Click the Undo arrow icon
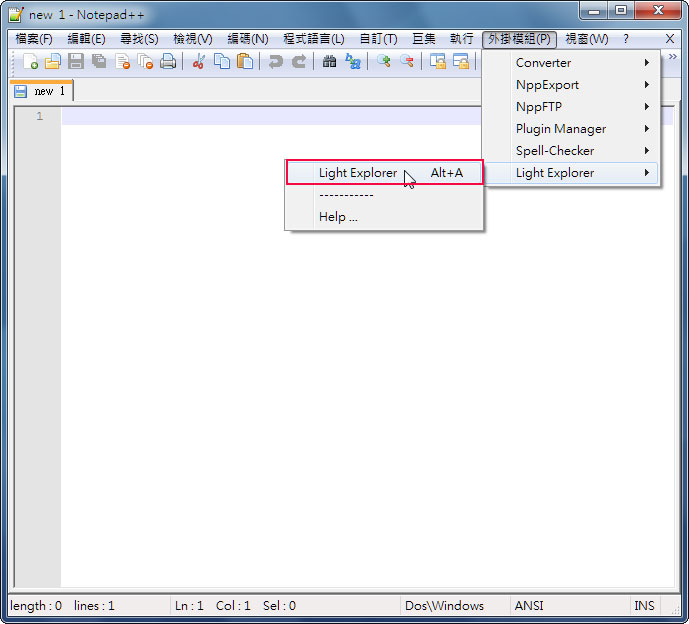The image size is (689, 624). point(276,61)
